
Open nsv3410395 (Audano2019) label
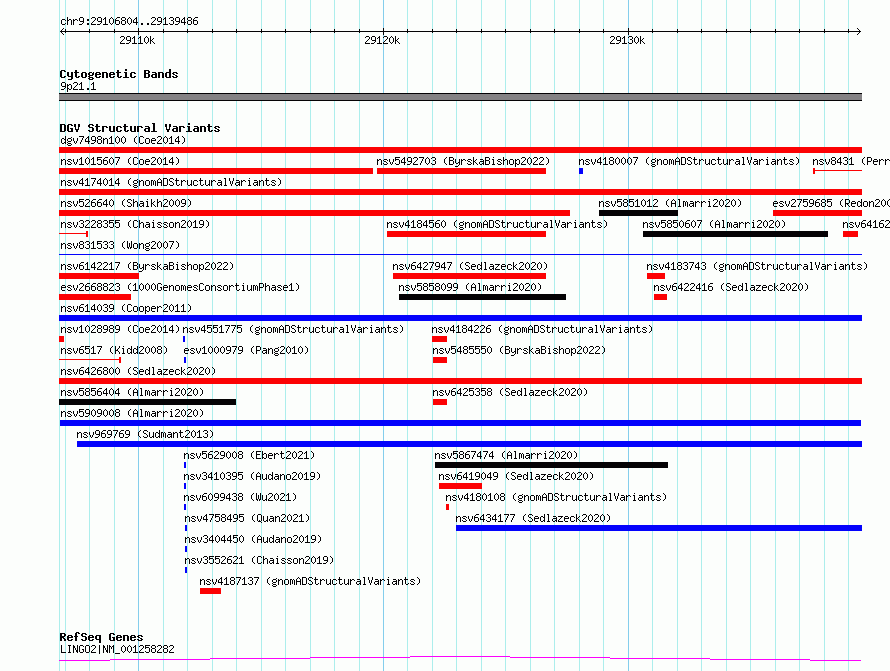pyautogui.click(x=252, y=476)
